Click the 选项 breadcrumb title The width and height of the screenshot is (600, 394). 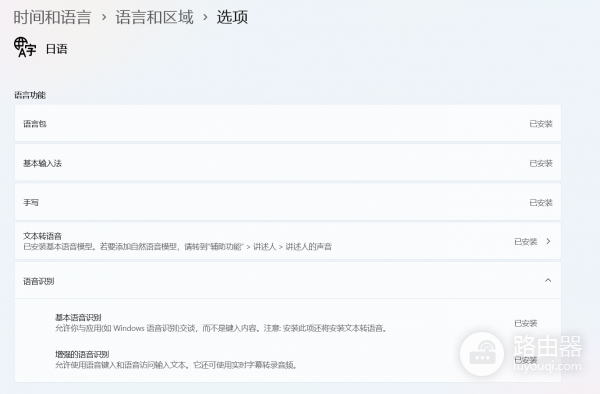(x=232, y=17)
